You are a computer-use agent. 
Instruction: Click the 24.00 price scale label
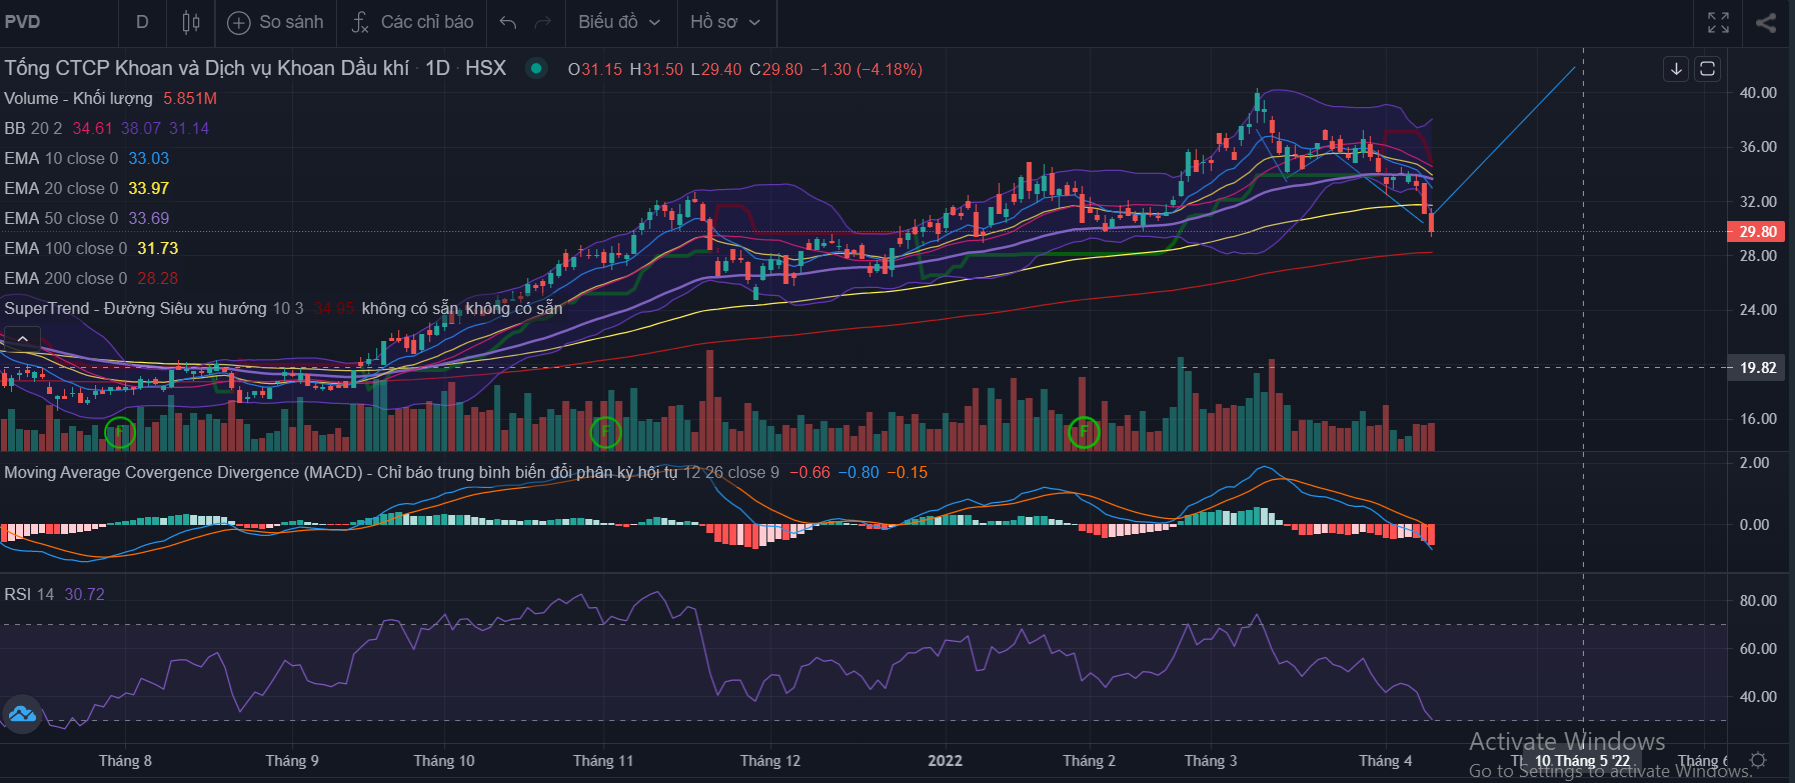pyautogui.click(x=1758, y=310)
